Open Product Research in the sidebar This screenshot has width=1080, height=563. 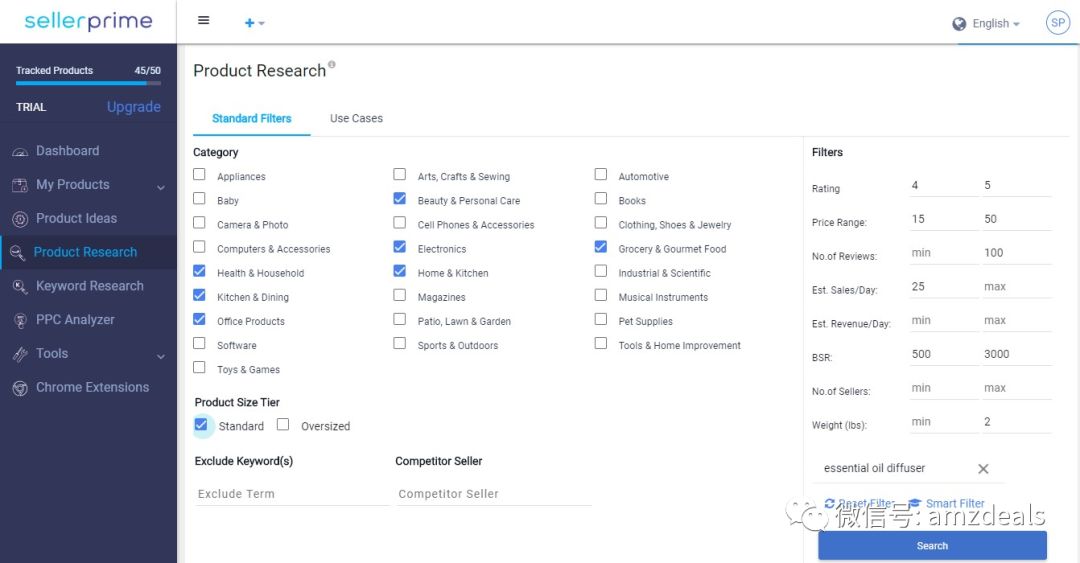(x=85, y=252)
